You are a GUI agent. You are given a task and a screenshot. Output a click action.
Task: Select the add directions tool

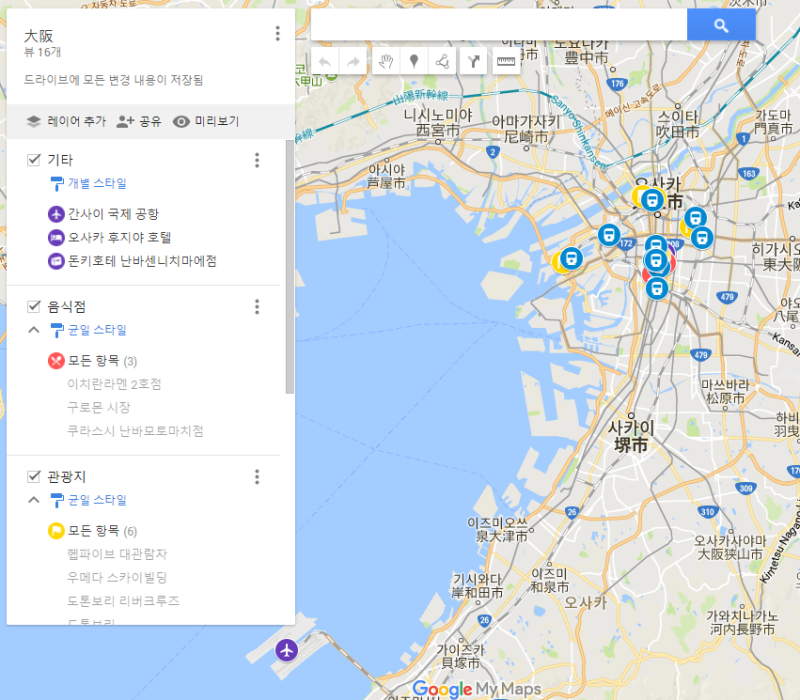[x=473, y=62]
